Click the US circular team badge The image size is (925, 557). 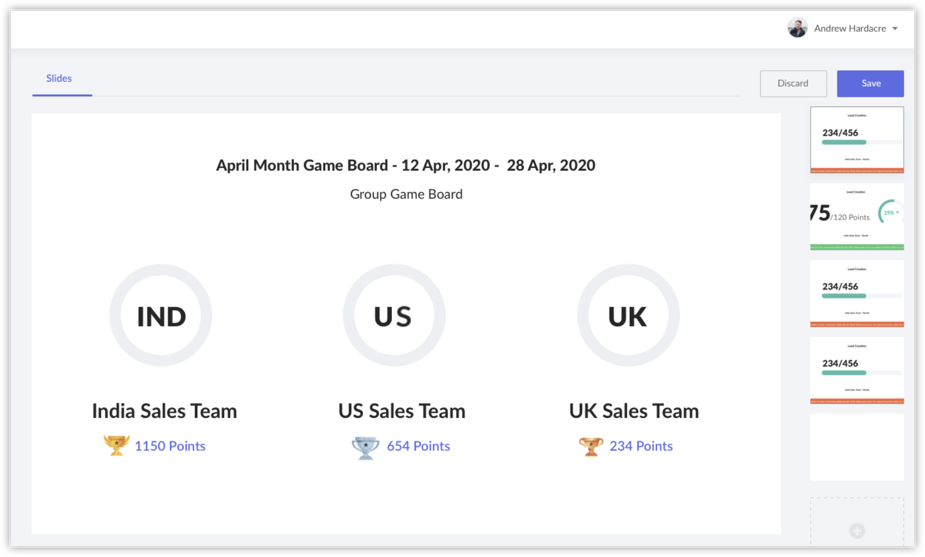(393, 316)
